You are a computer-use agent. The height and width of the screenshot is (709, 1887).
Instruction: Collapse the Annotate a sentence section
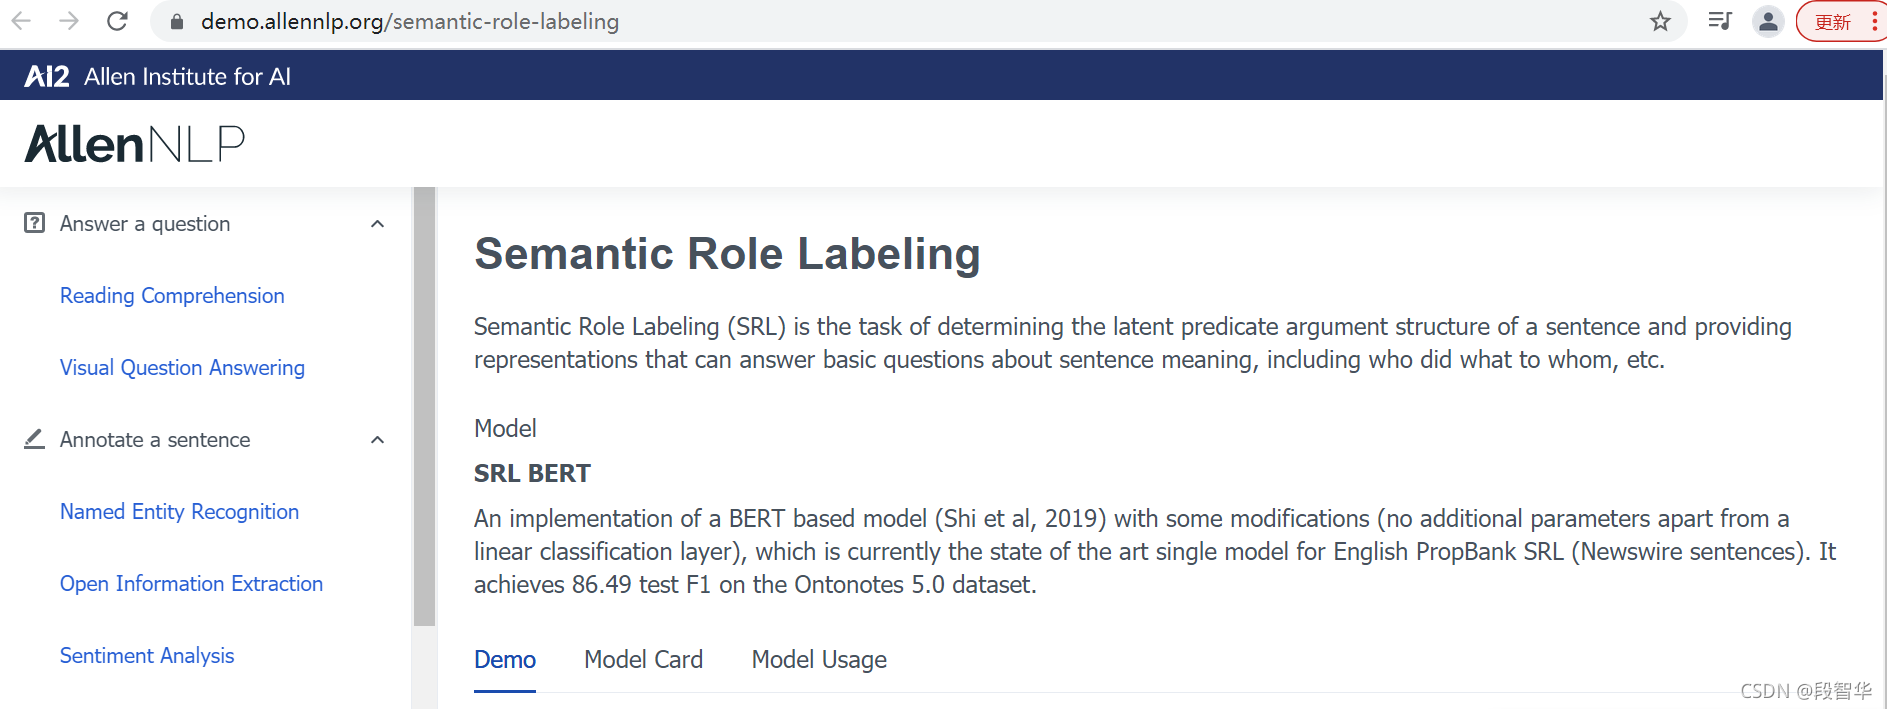[x=377, y=440]
